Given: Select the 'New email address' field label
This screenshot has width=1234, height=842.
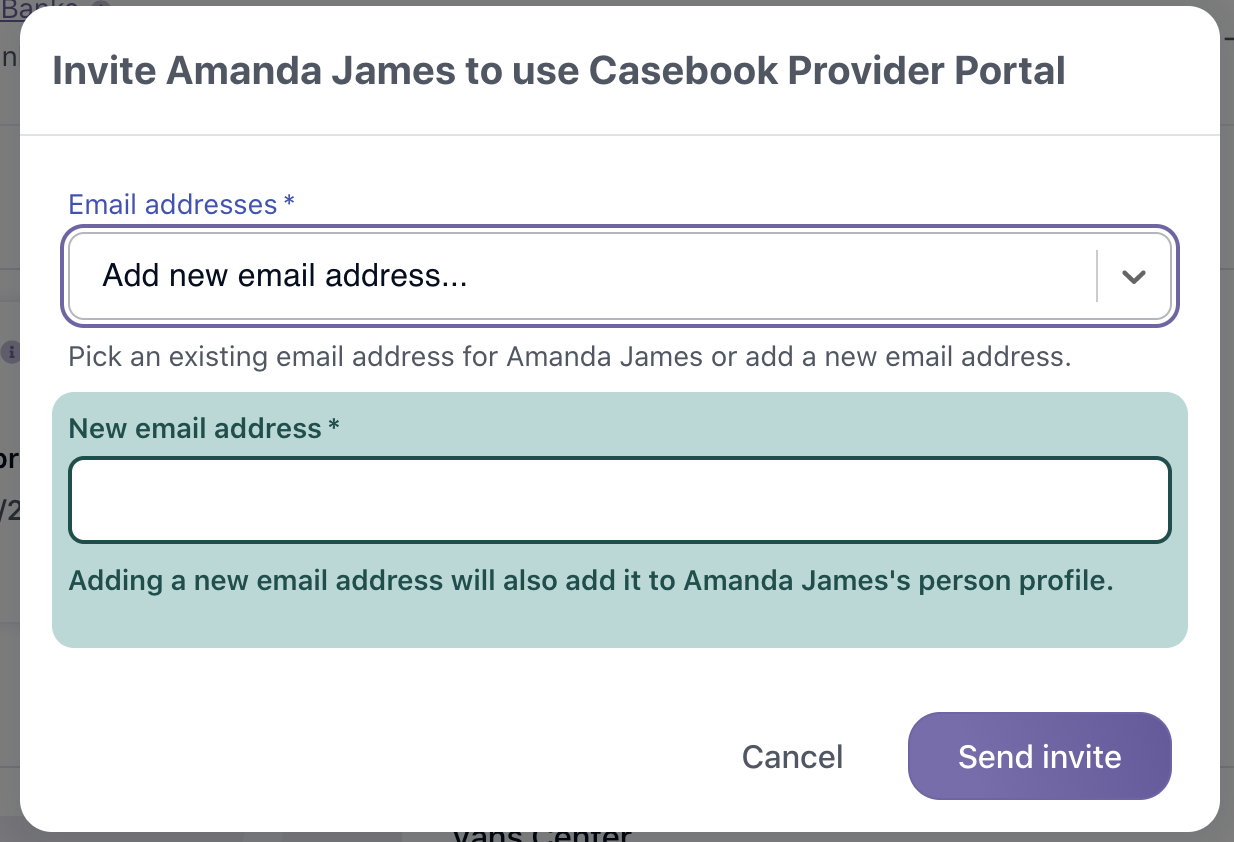Looking at the screenshot, I should (195, 428).
